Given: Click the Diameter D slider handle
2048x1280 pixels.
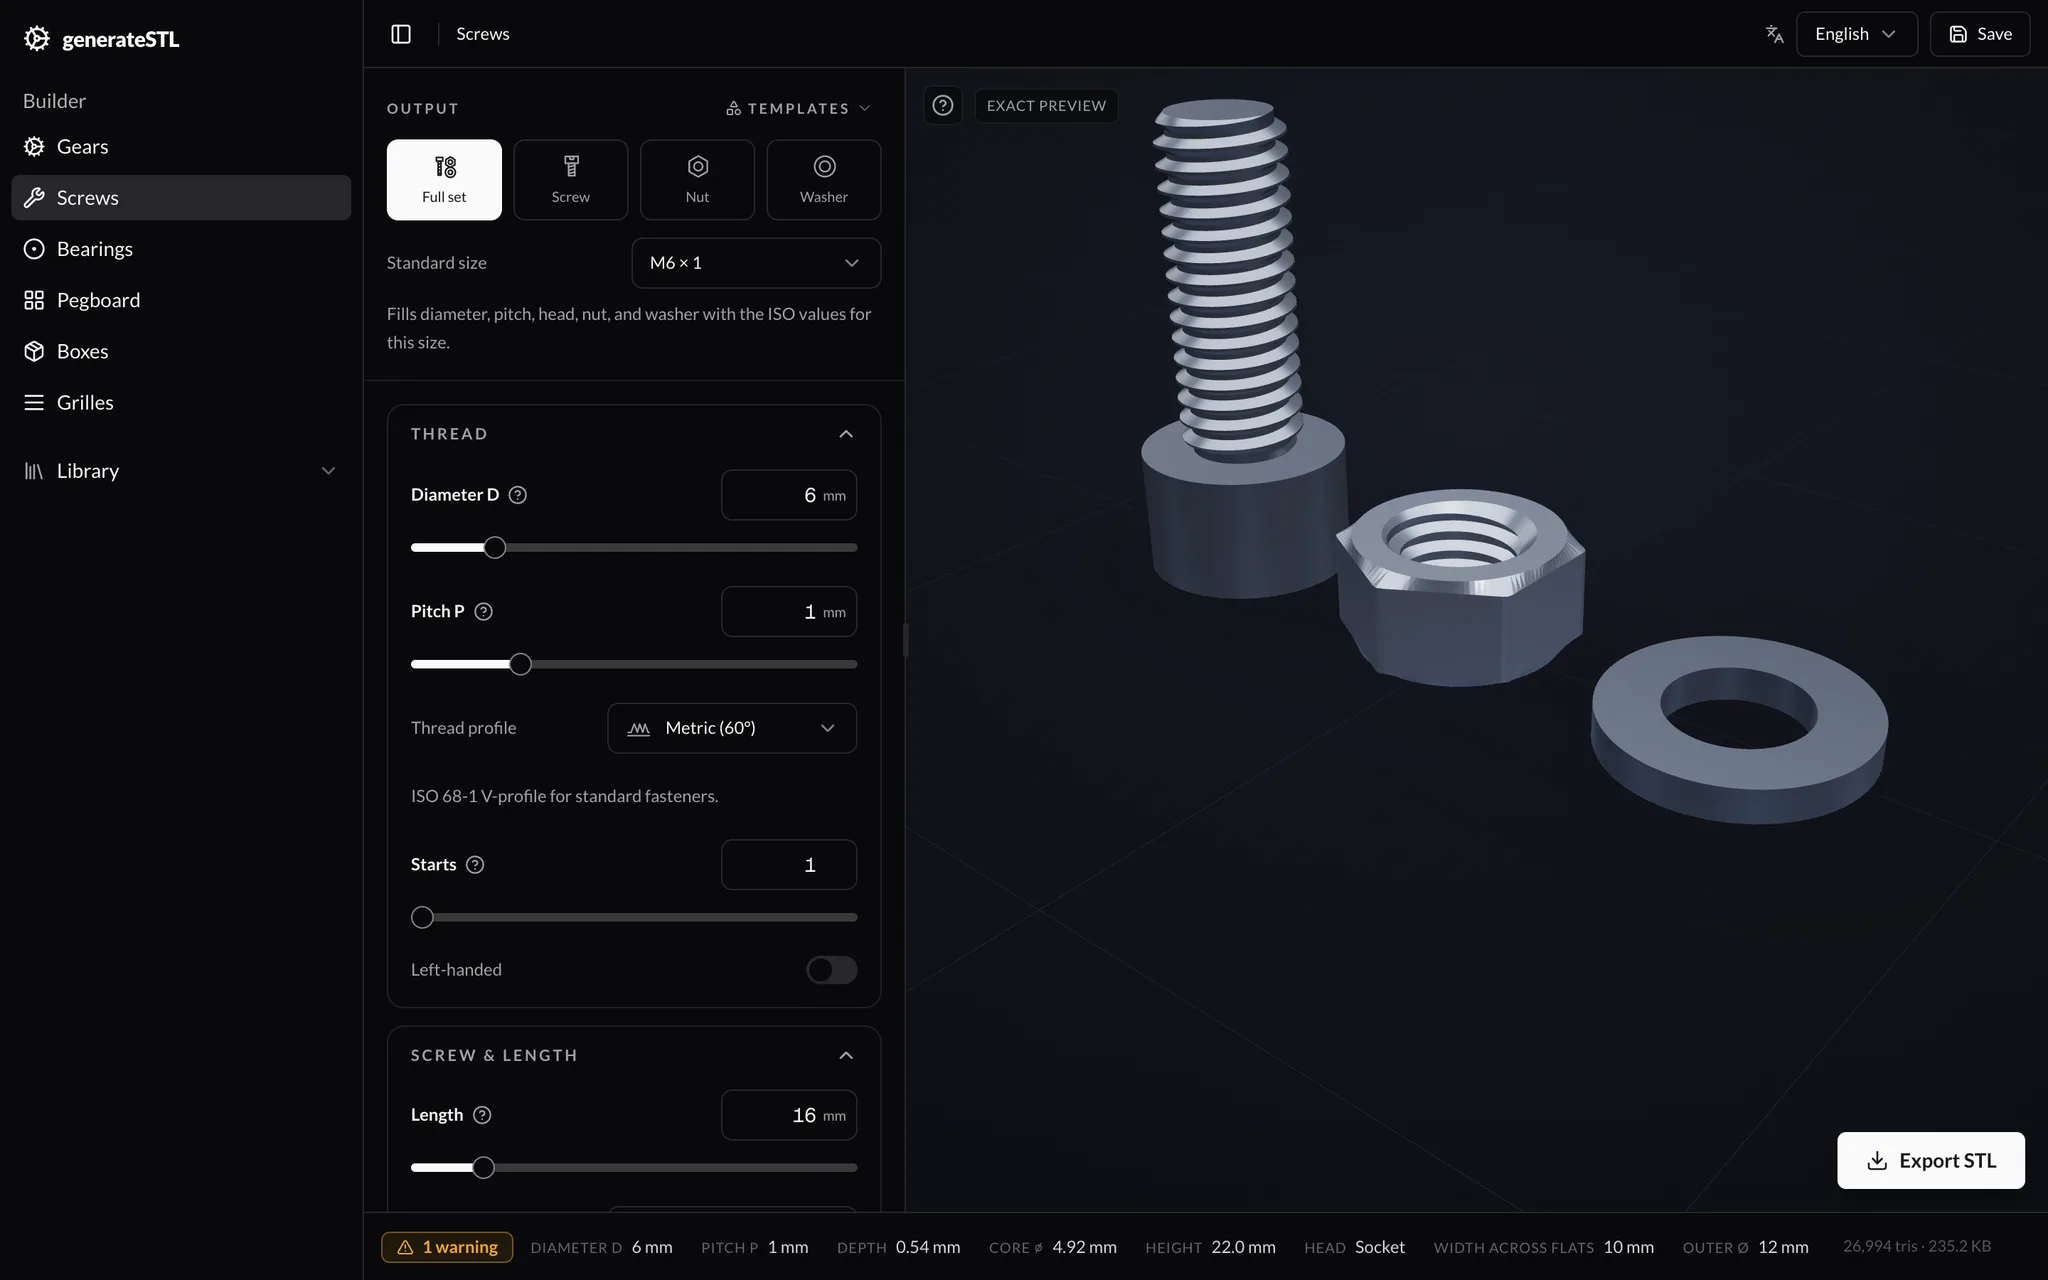Looking at the screenshot, I should pos(495,548).
